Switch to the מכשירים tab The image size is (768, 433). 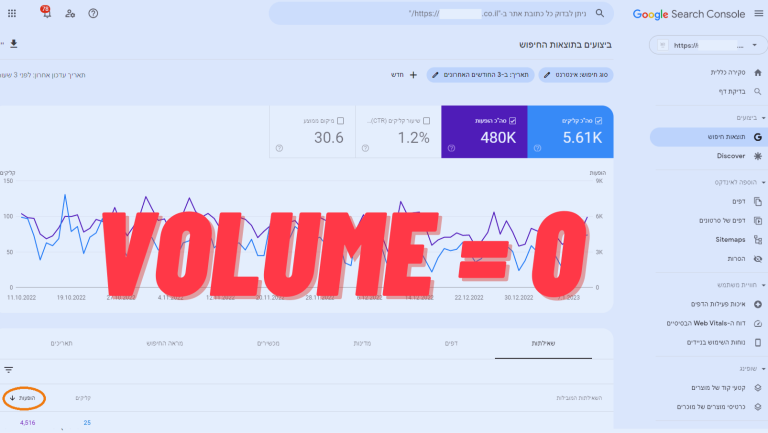(x=268, y=343)
